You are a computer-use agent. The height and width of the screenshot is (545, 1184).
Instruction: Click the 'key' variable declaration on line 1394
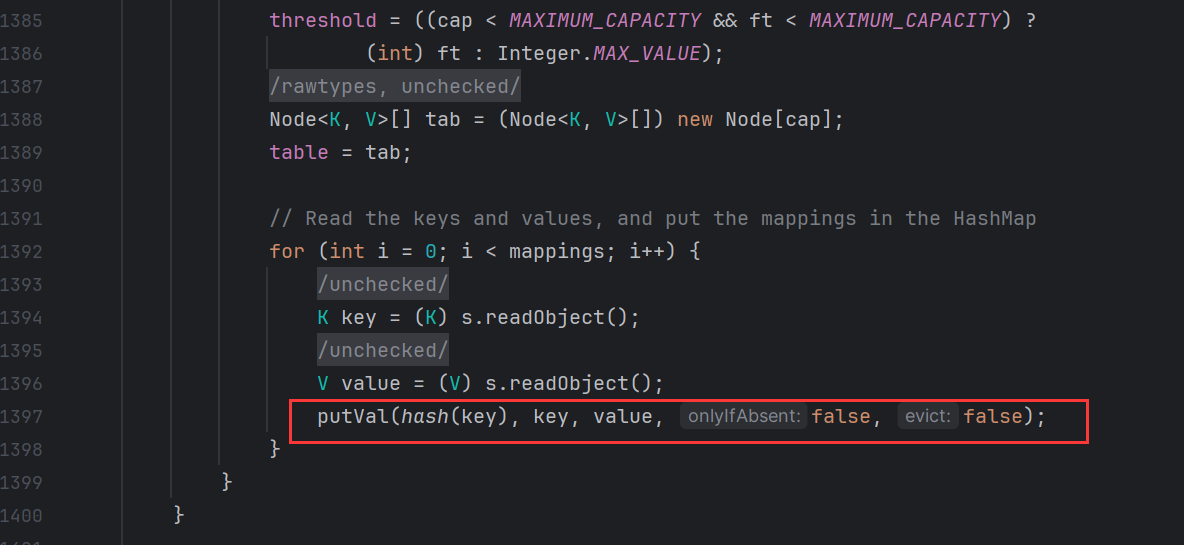359,318
